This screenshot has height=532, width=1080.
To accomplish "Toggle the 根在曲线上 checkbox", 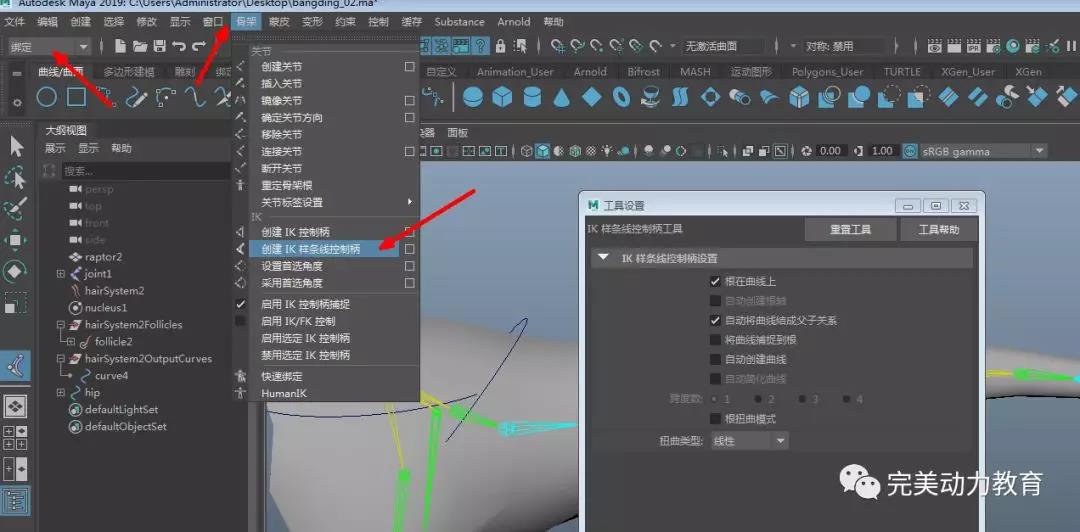I will click(x=715, y=282).
